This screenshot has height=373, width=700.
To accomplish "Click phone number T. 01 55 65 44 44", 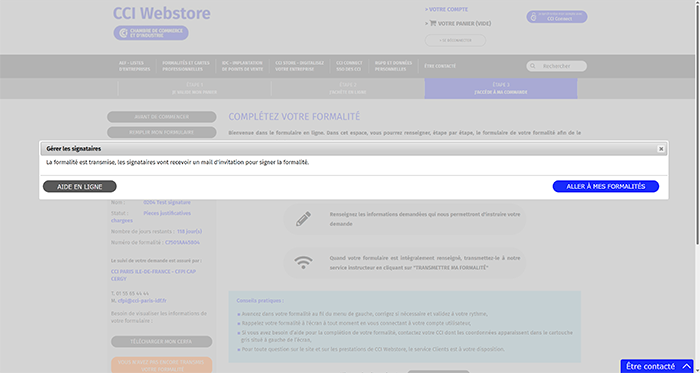I will (x=130, y=294).
